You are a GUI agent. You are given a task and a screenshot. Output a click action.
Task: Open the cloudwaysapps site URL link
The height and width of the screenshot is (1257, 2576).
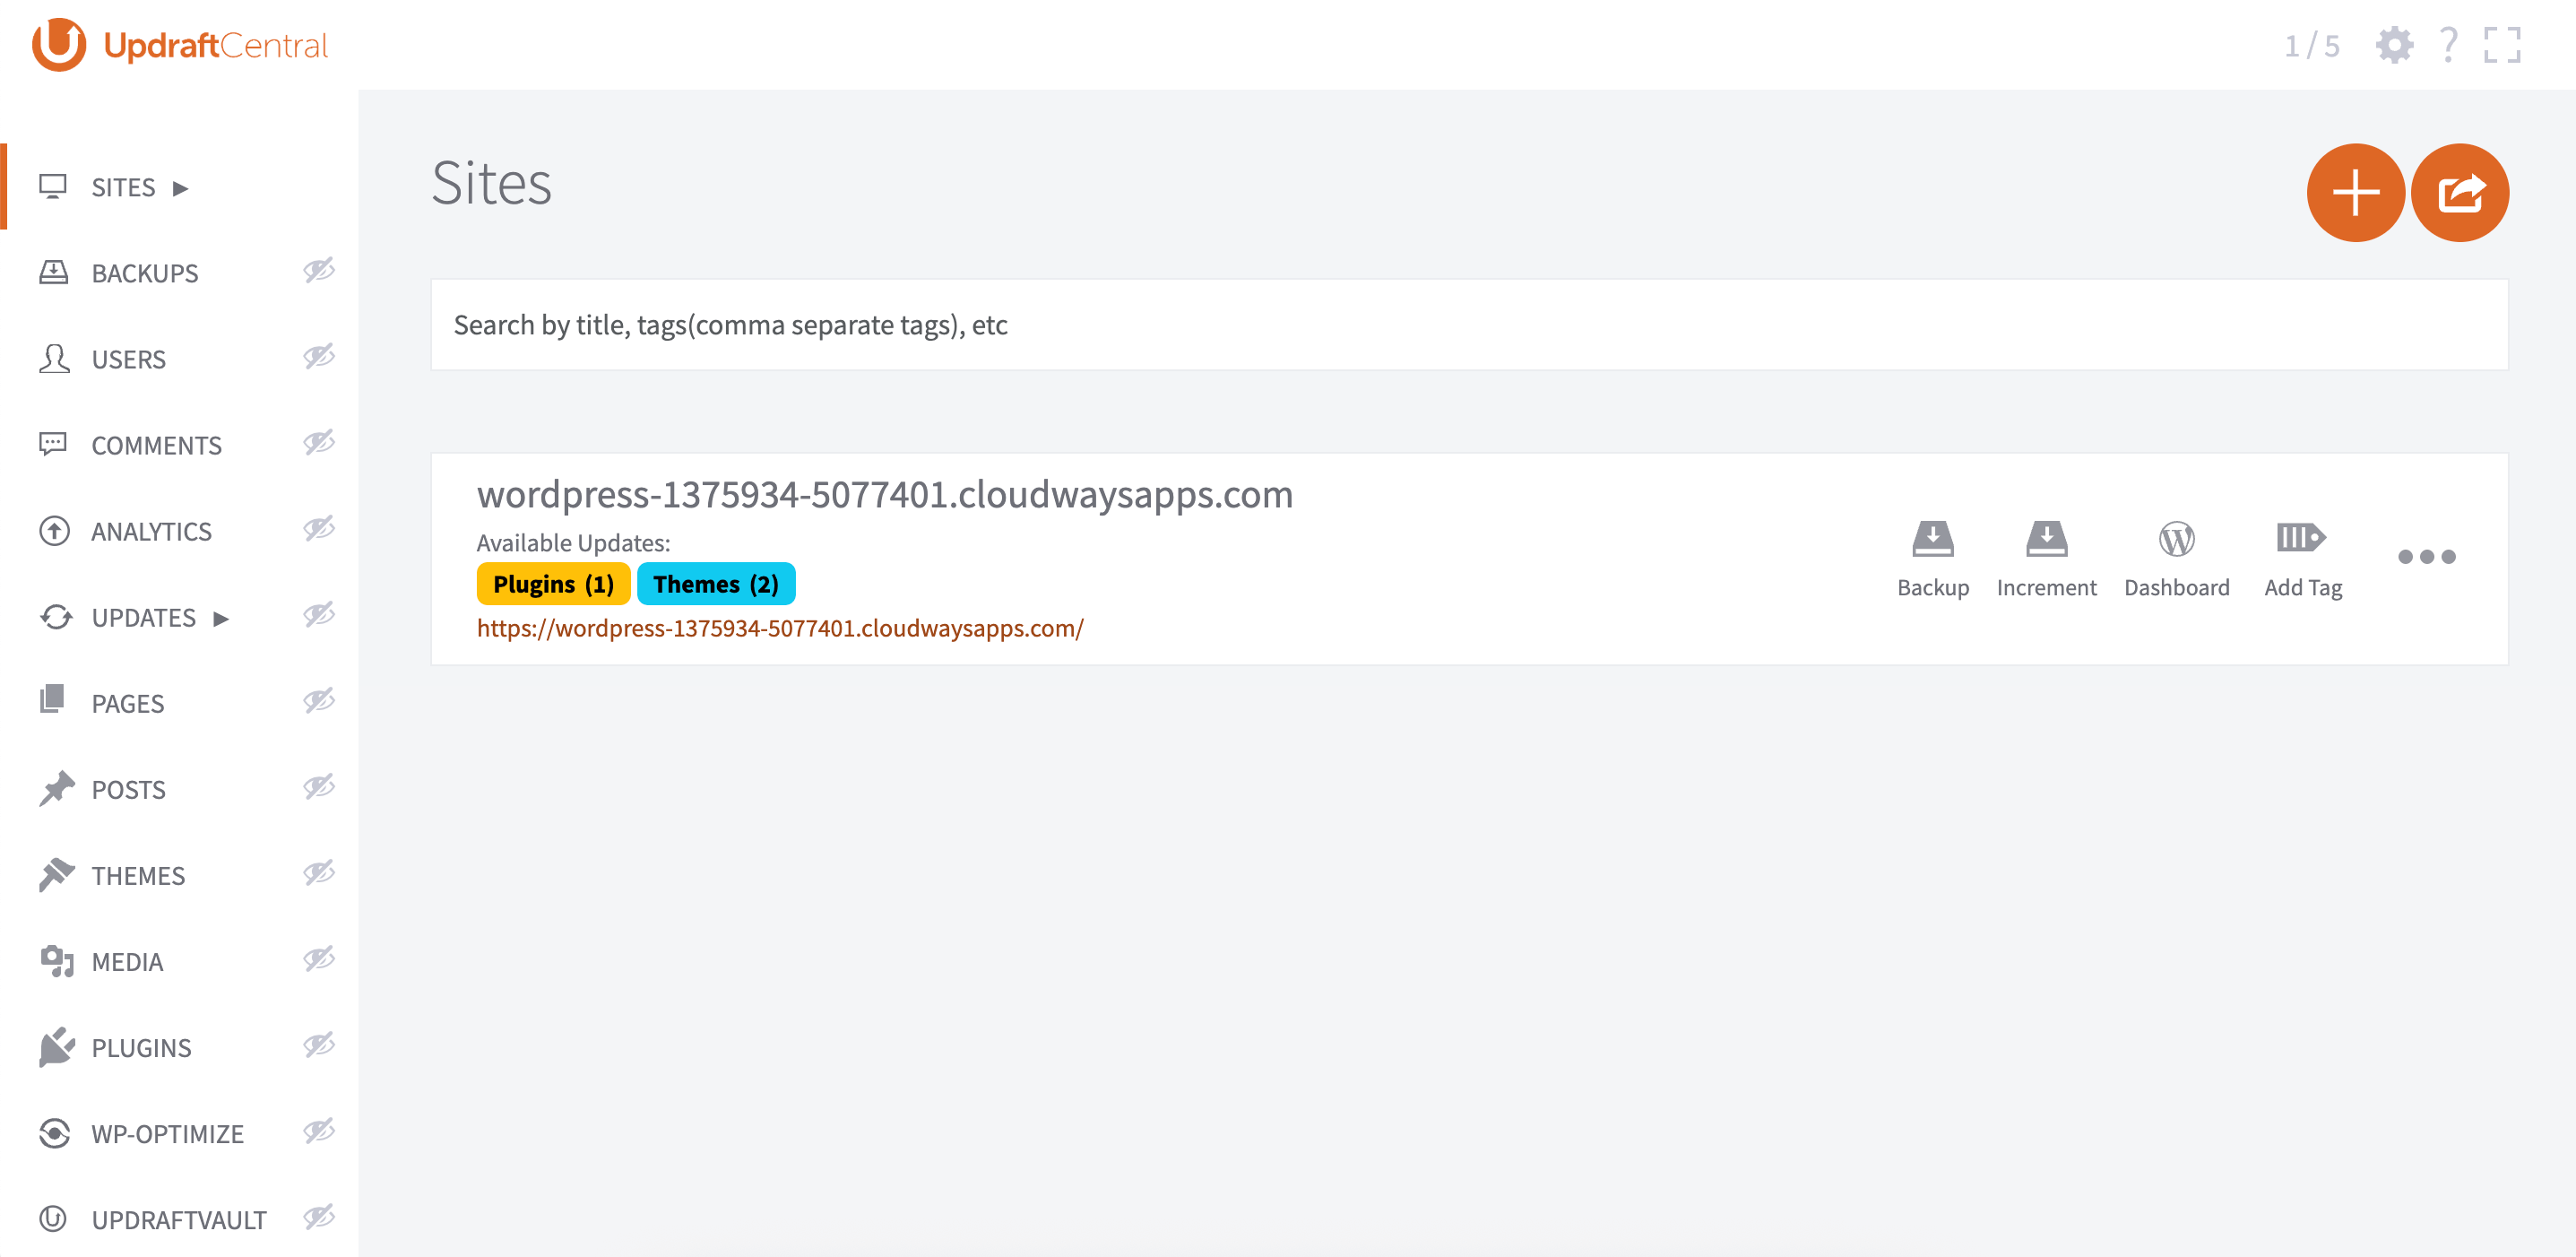tap(780, 628)
